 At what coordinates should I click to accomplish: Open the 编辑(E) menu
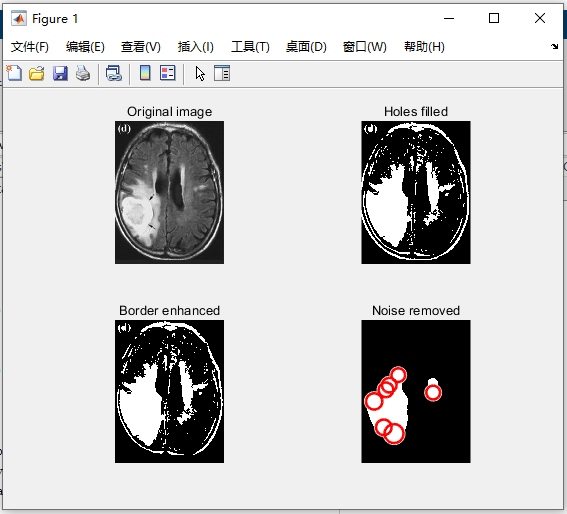85,47
